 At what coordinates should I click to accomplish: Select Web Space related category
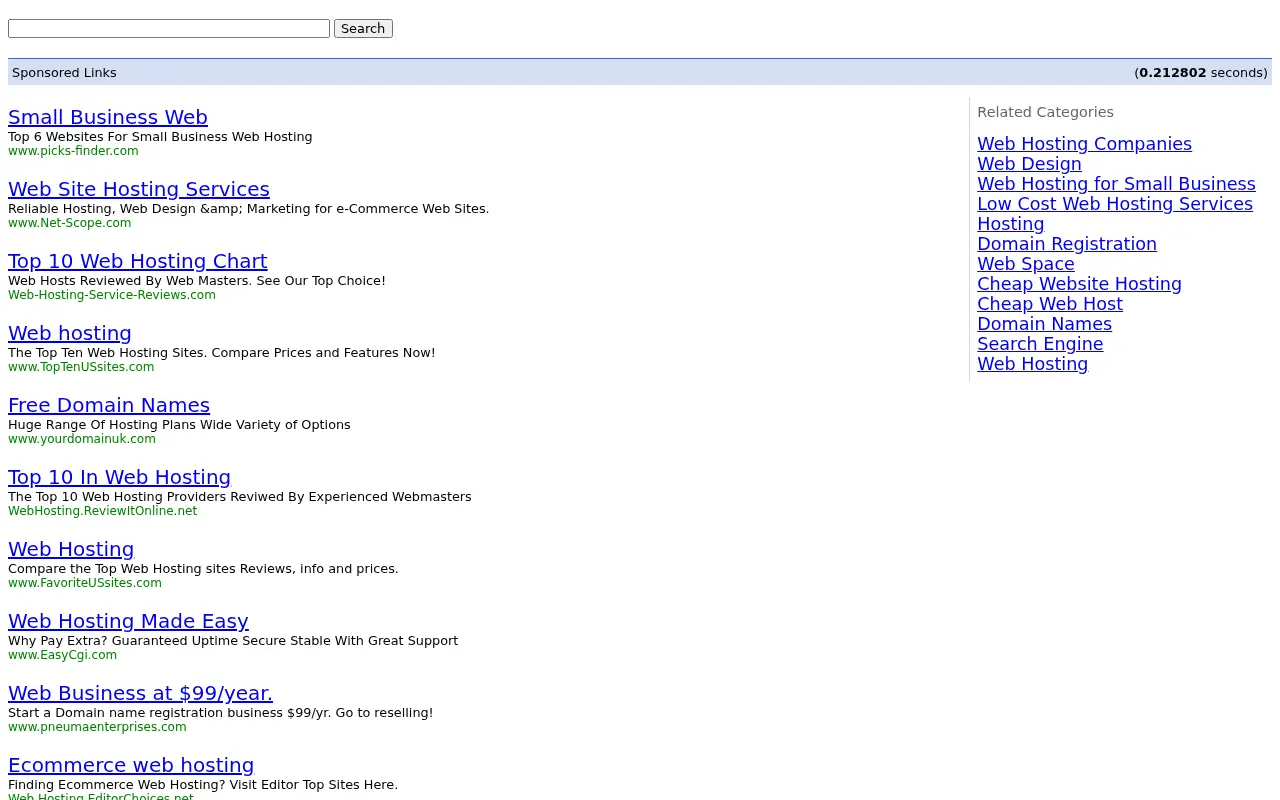1026,264
